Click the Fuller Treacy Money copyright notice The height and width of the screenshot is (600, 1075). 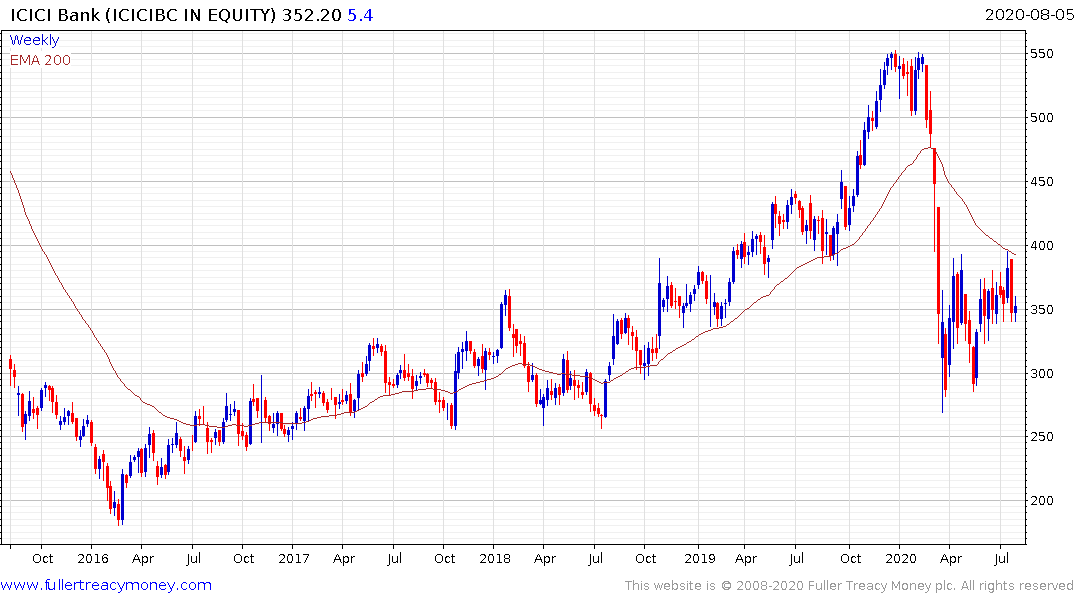coord(849,586)
